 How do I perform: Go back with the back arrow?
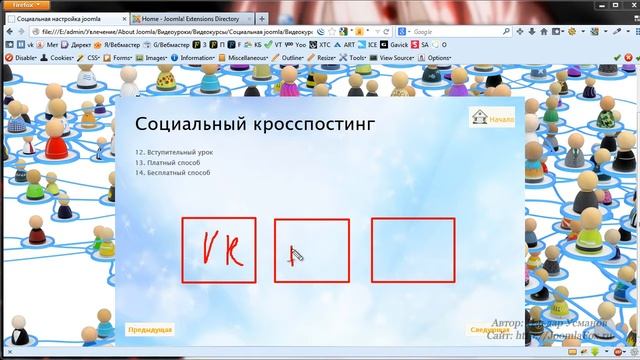tap(10, 31)
